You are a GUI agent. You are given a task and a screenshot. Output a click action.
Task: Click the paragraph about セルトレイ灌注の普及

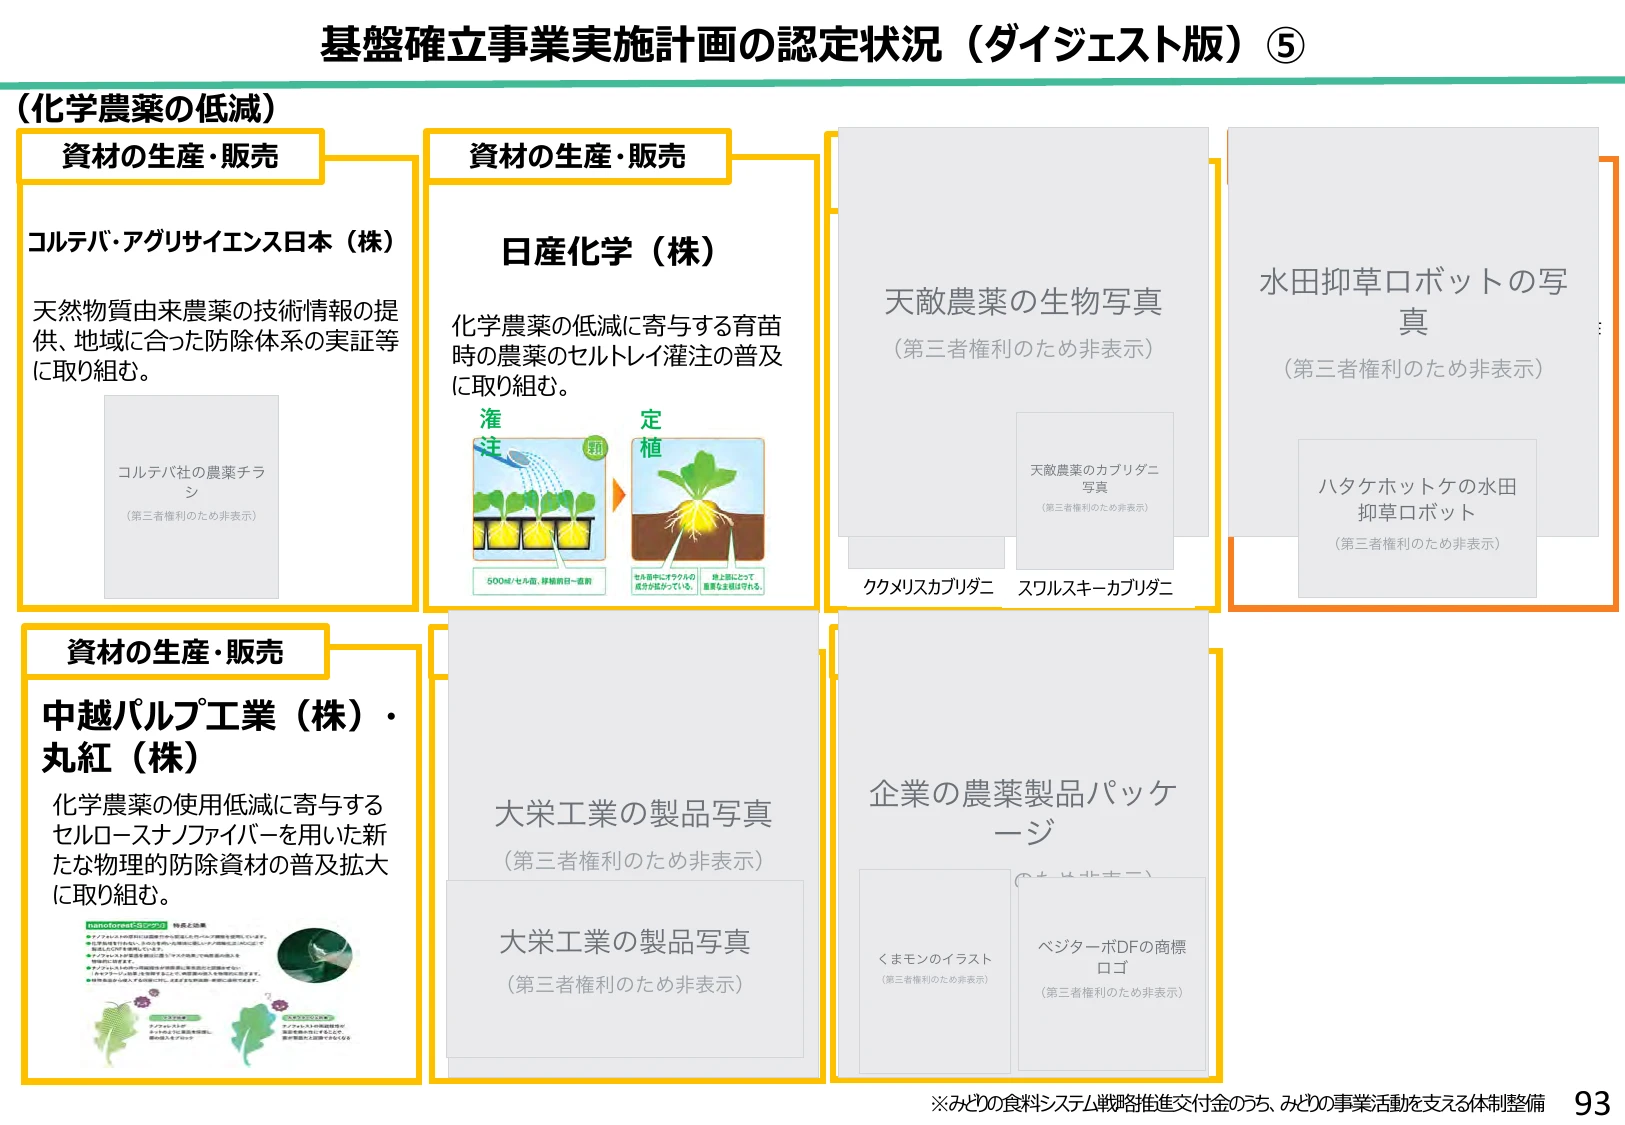pos(617,355)
